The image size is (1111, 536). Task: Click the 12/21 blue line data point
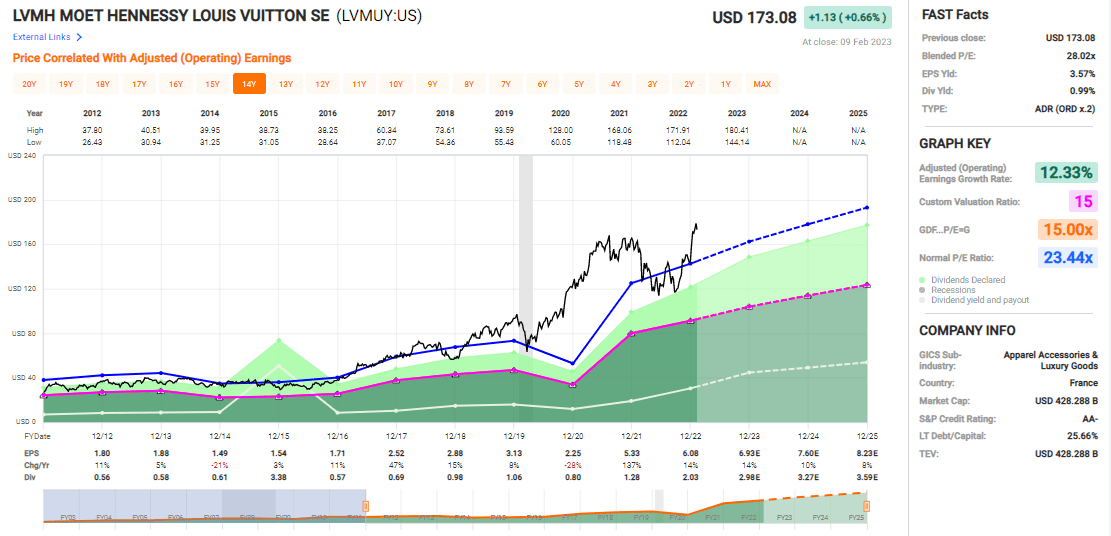[631, 284]
